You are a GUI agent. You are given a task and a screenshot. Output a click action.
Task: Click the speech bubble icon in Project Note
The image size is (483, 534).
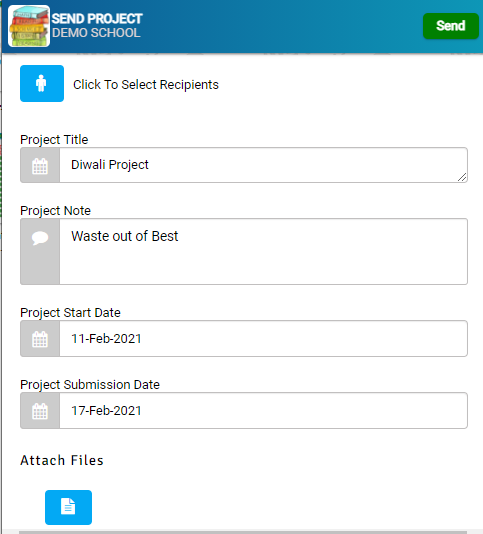40,238
